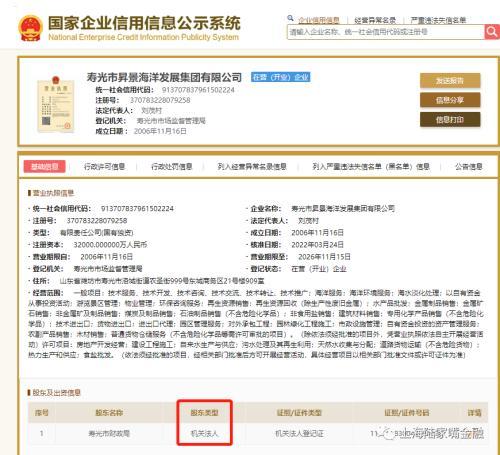Click shareholder name 寿光市财政局
This screenshot has height=455, width=500.
coord(109,434)
